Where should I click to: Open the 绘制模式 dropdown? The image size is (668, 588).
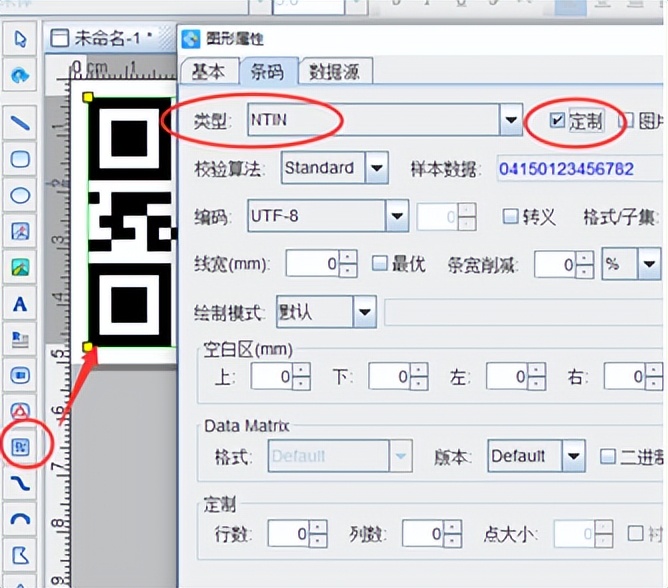365,312
